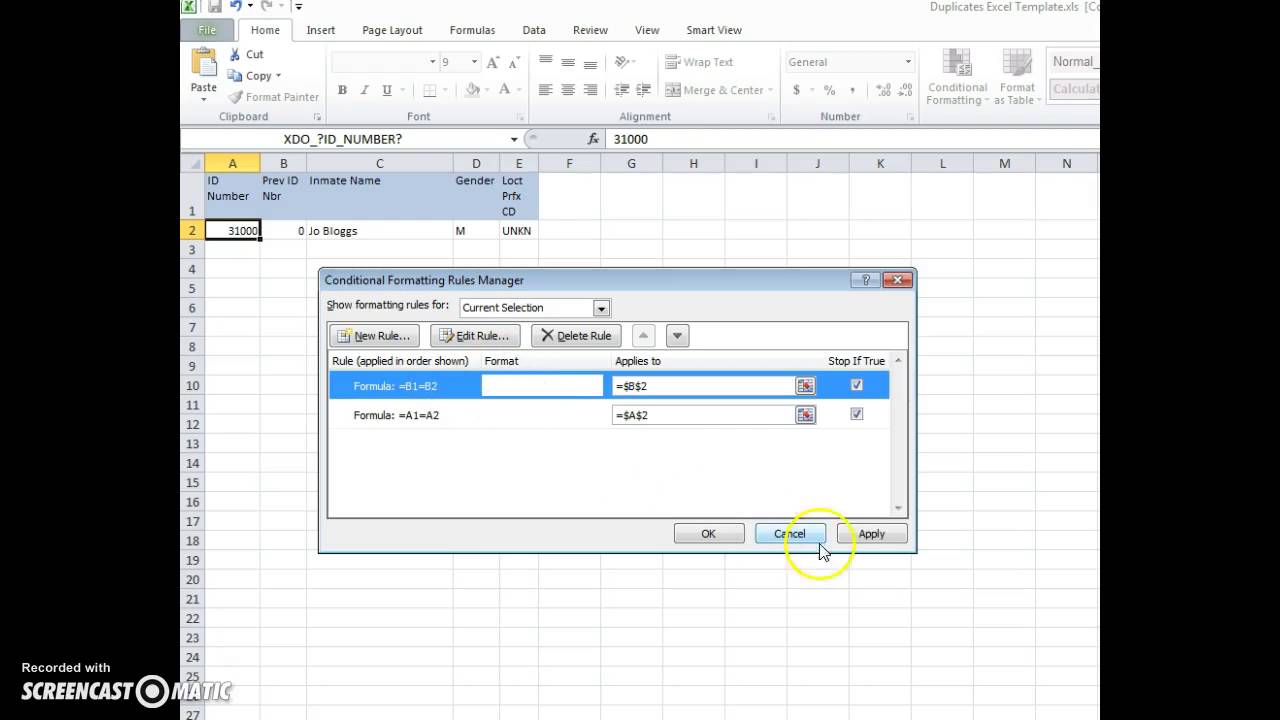Open the Font Color A button
This screenshot has width=1280, height=720.
tap(505, 90)
